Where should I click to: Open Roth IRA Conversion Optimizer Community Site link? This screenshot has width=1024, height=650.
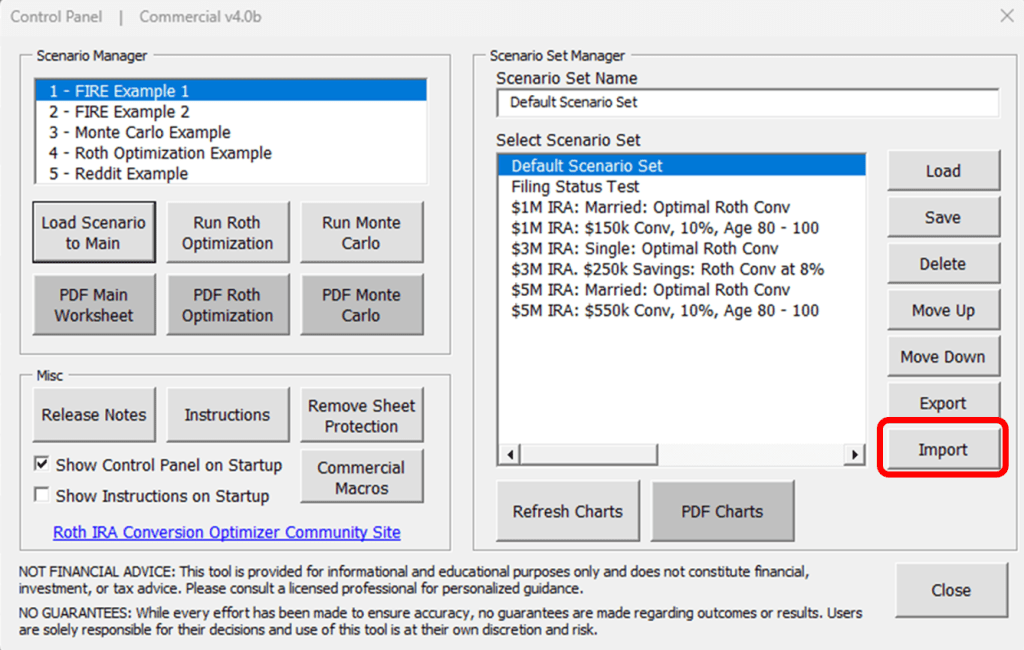coord(227,532)
